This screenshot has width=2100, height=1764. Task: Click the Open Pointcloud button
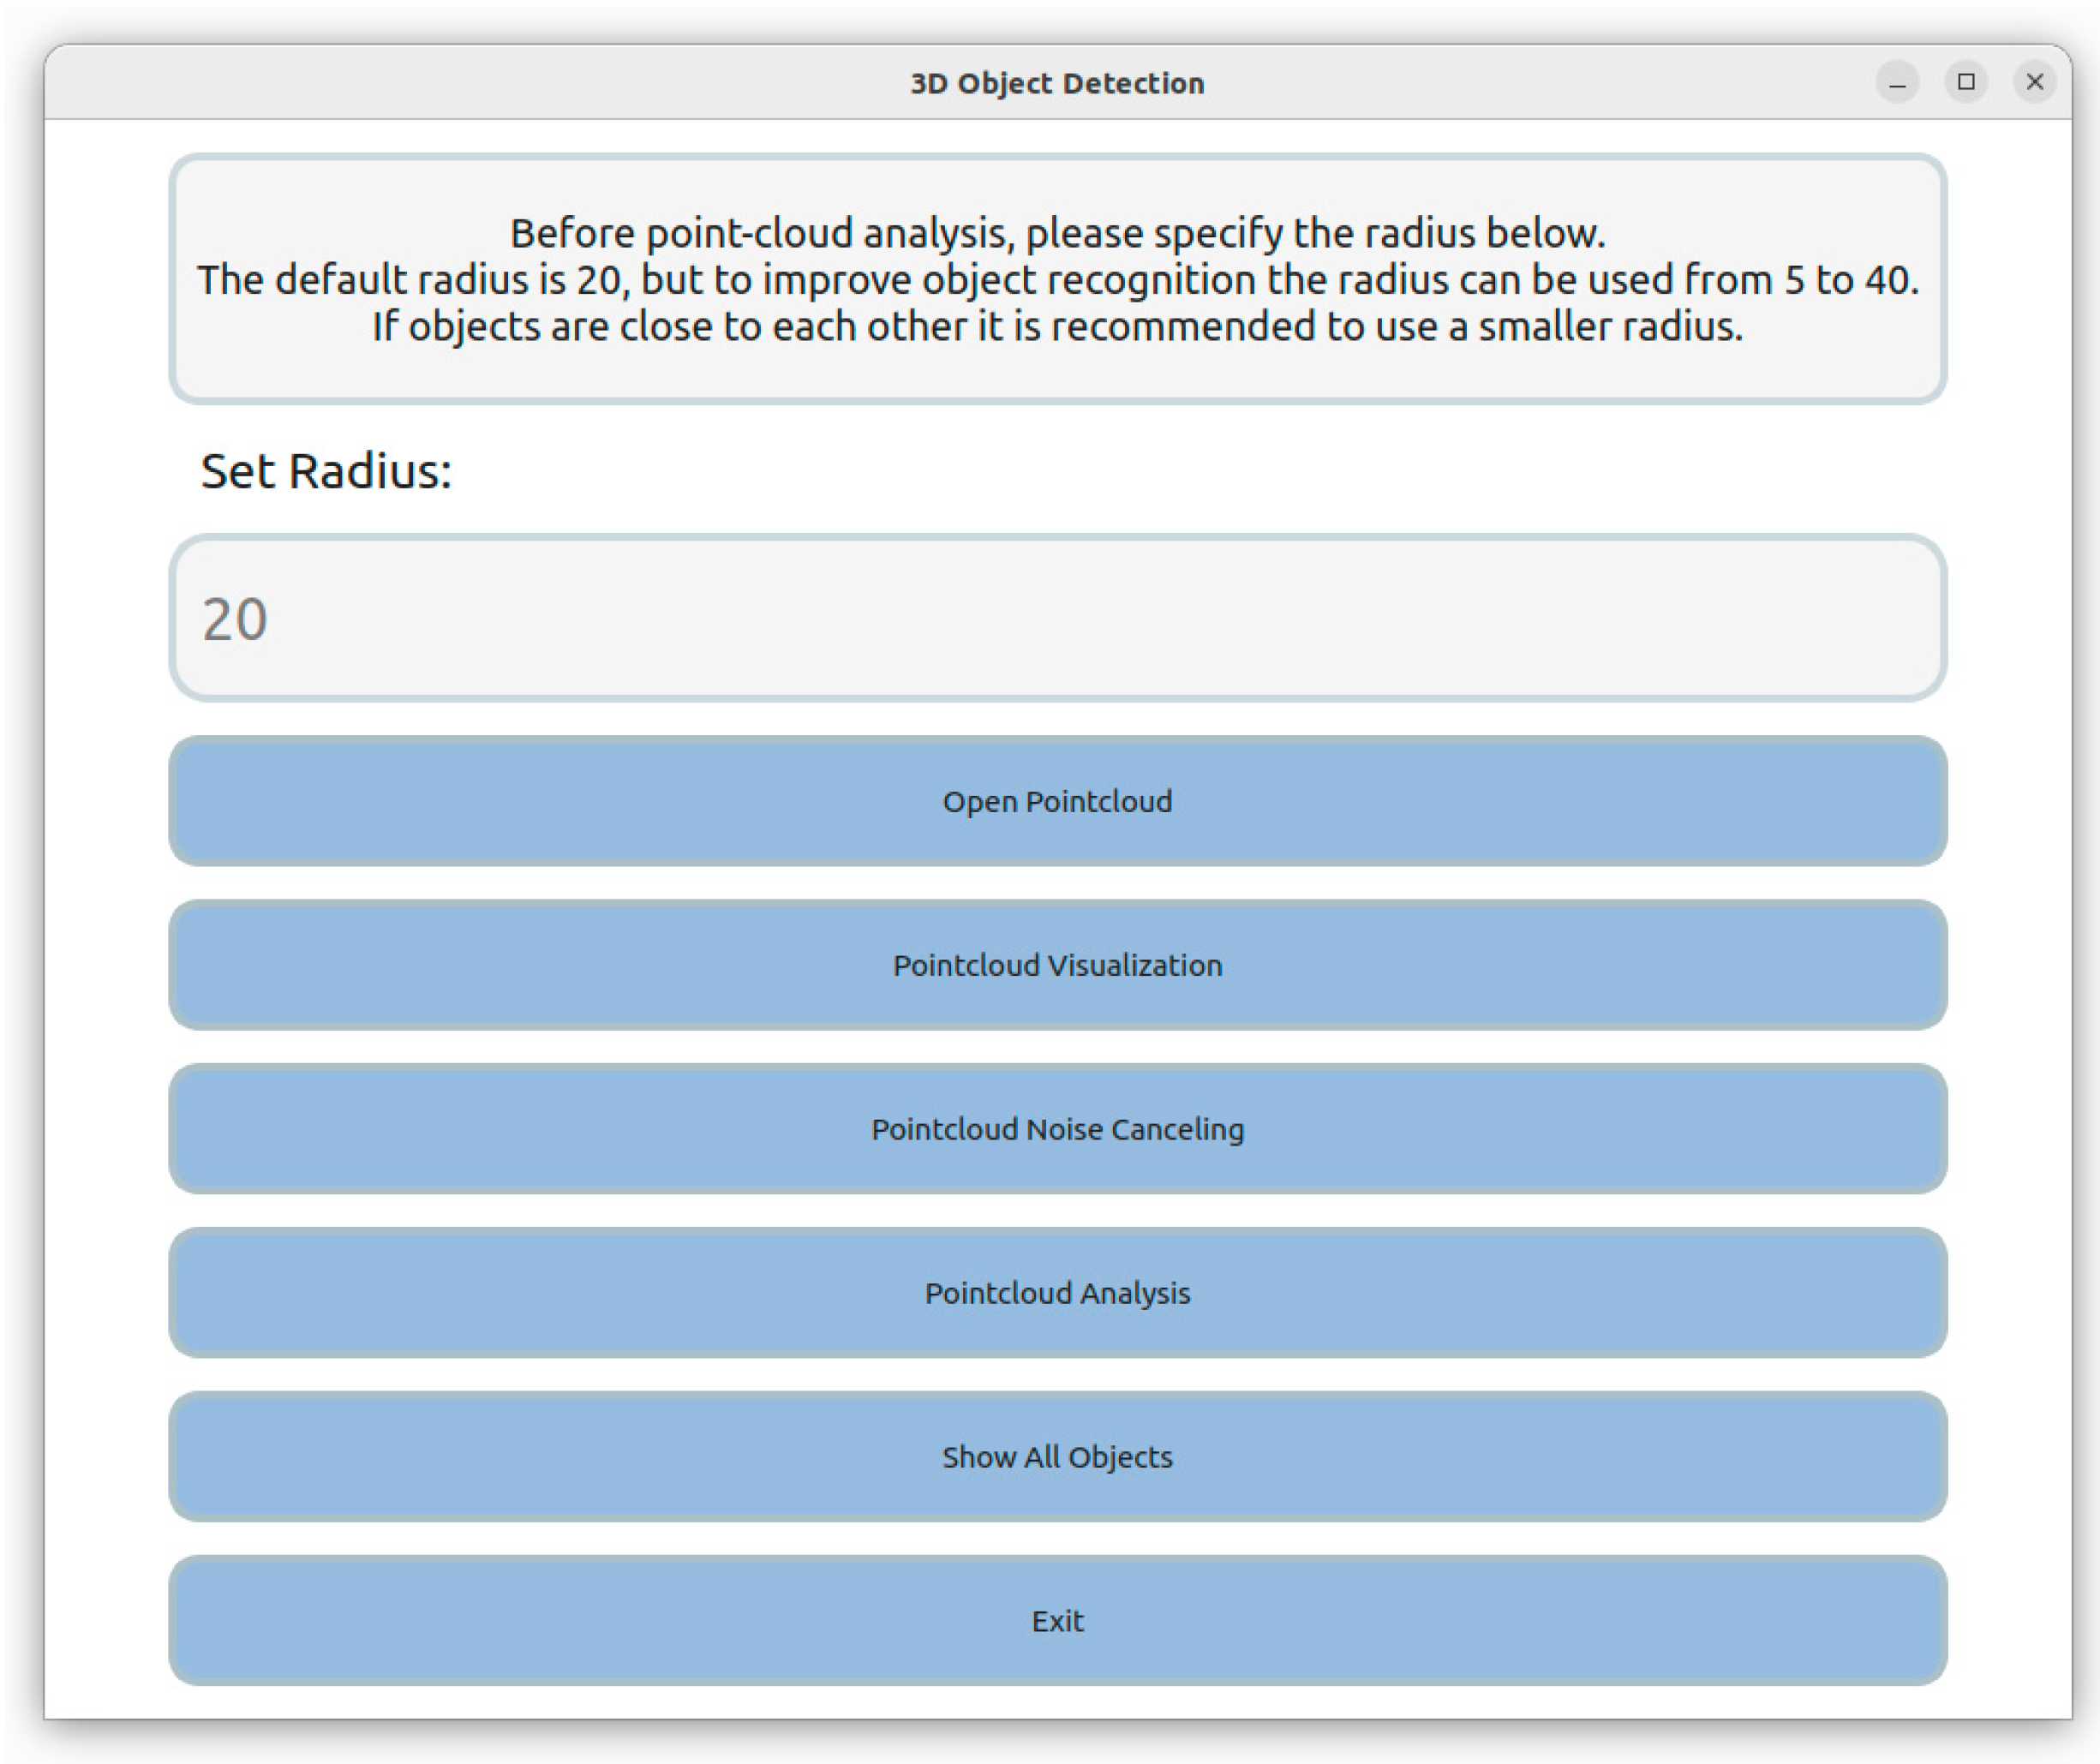(1057, 801)
